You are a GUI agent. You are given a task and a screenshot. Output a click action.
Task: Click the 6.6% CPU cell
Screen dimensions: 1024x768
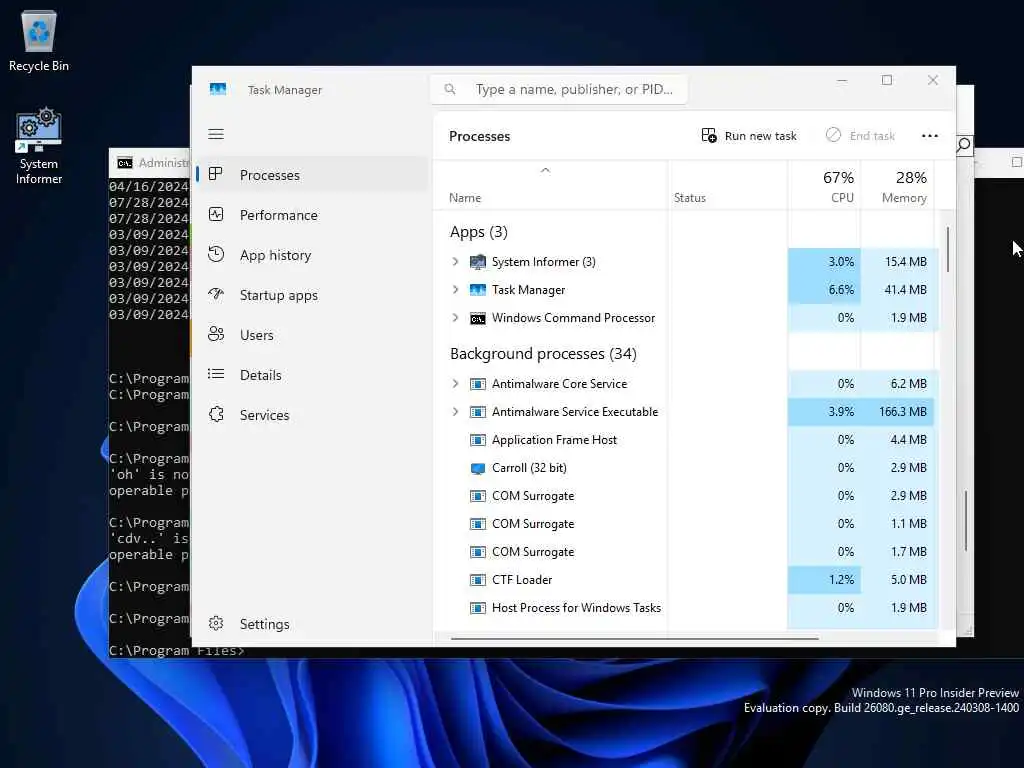point(824,290)
